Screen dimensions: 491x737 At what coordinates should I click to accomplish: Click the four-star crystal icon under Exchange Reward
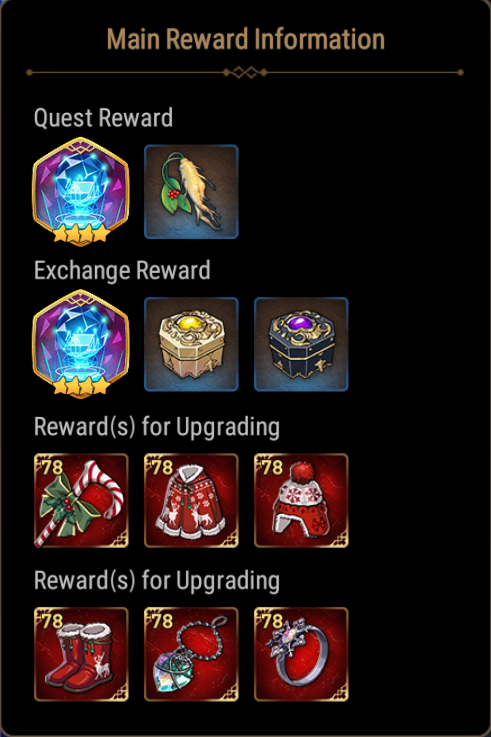(81, 344)
